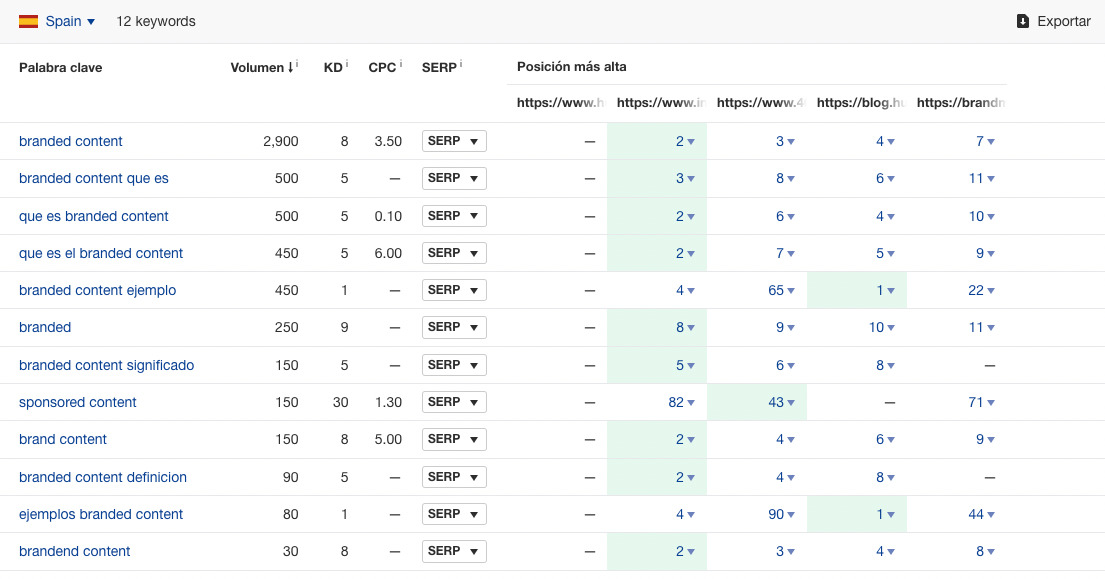Screen dimensions: 1105x579
Task: Open the keyword "branded content que es"
Action: coord(94,178)
